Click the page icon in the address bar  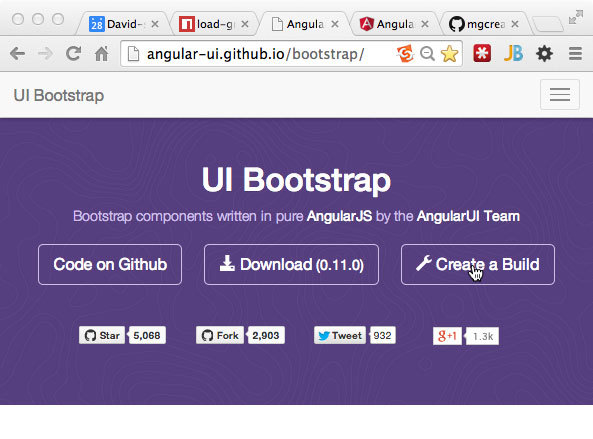133,54
